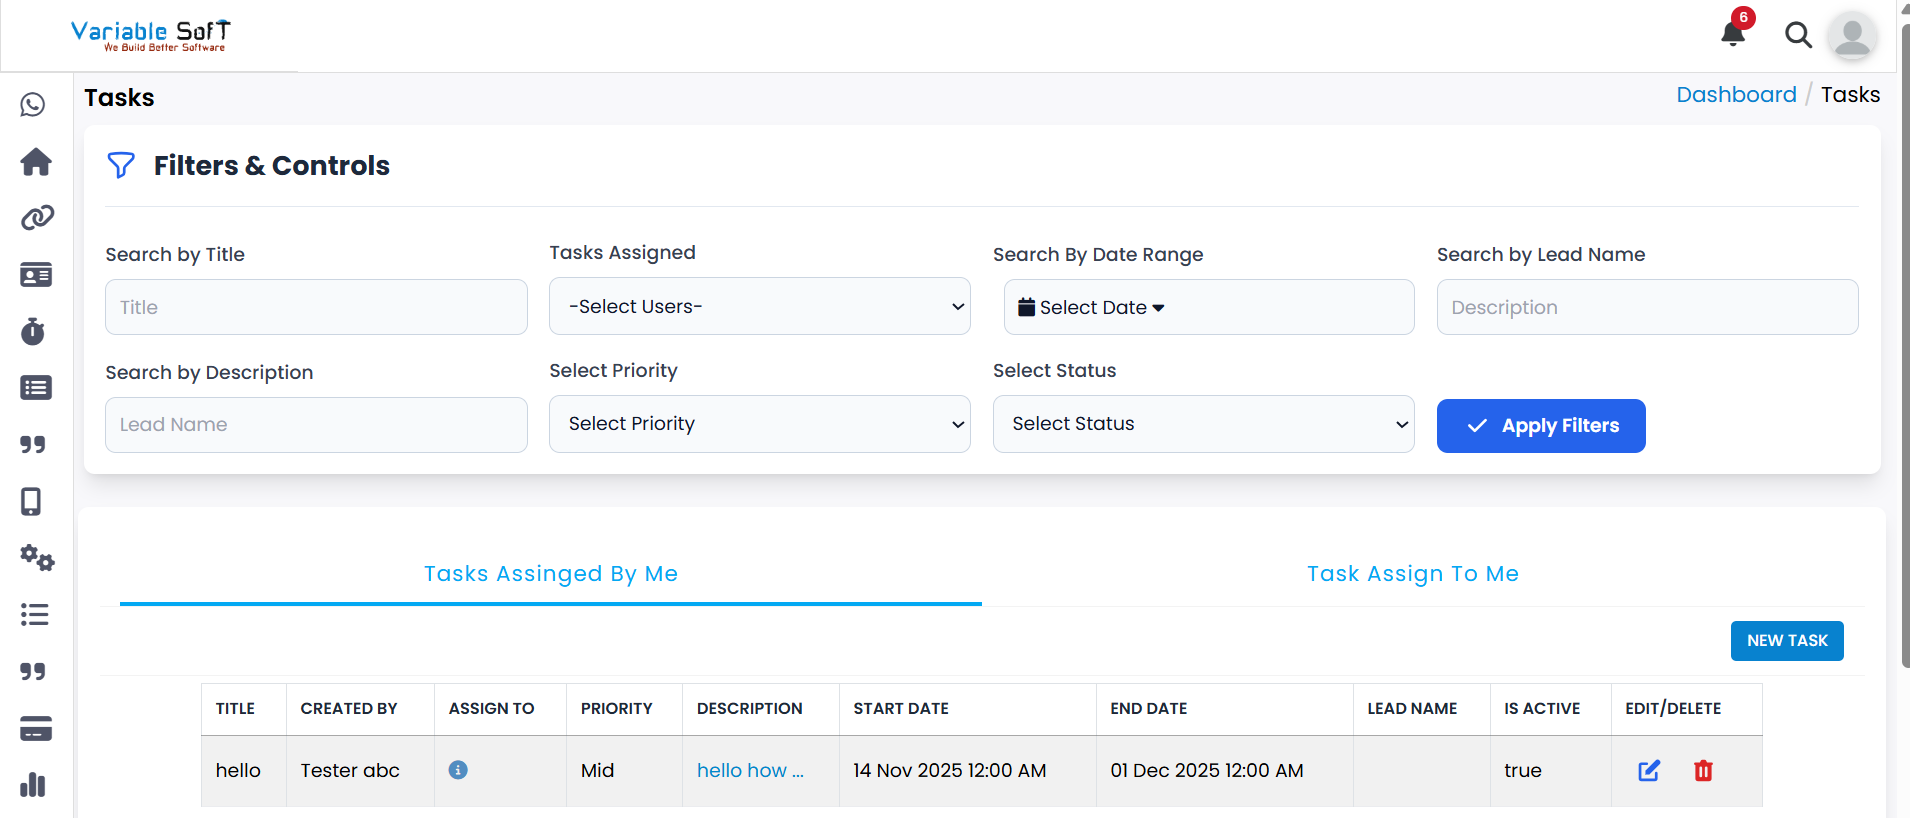This screenshot has width=1910, height=818.
Task: Edit the hello task with pencil icon
Action: [x=1649, y=771]
